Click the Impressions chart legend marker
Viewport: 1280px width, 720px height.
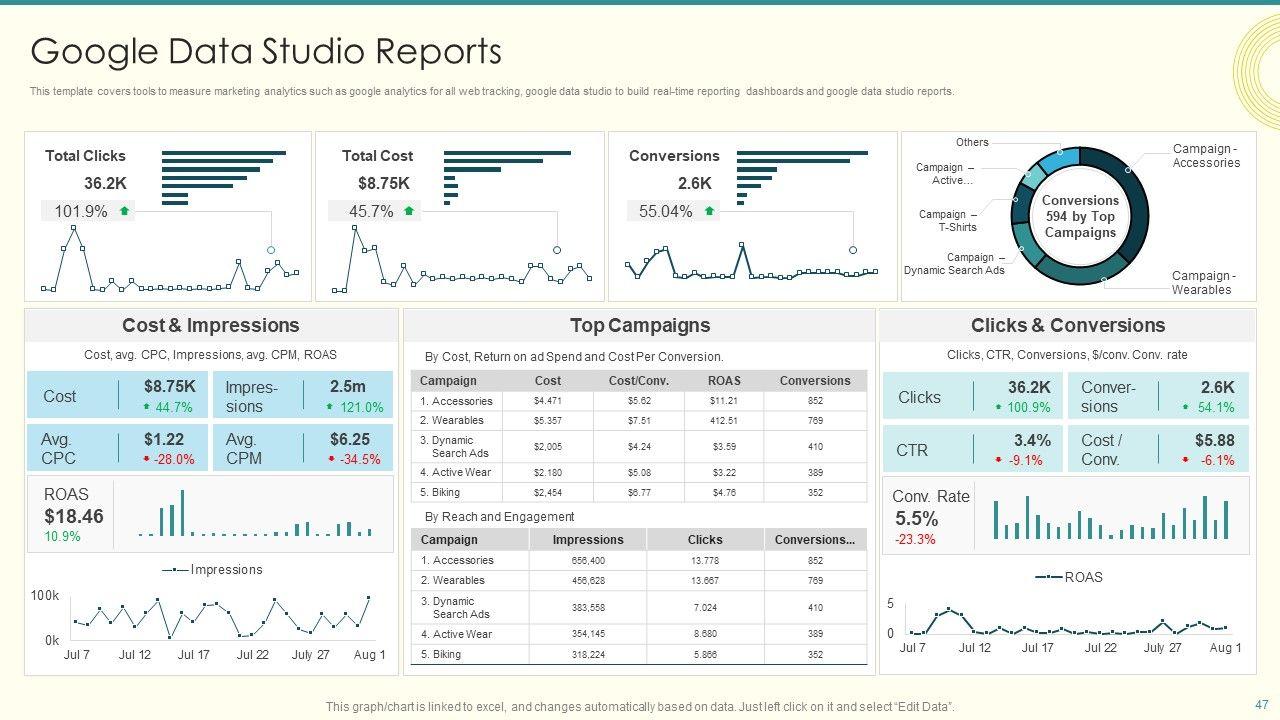175,570
